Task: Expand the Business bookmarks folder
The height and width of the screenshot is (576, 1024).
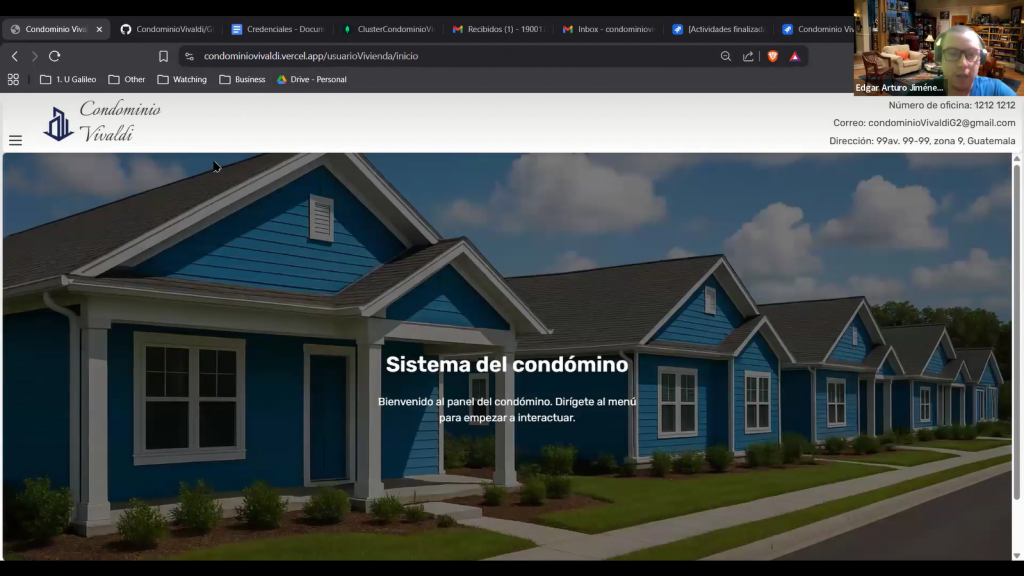Action: pyautogui.click(x=242, y=79)
